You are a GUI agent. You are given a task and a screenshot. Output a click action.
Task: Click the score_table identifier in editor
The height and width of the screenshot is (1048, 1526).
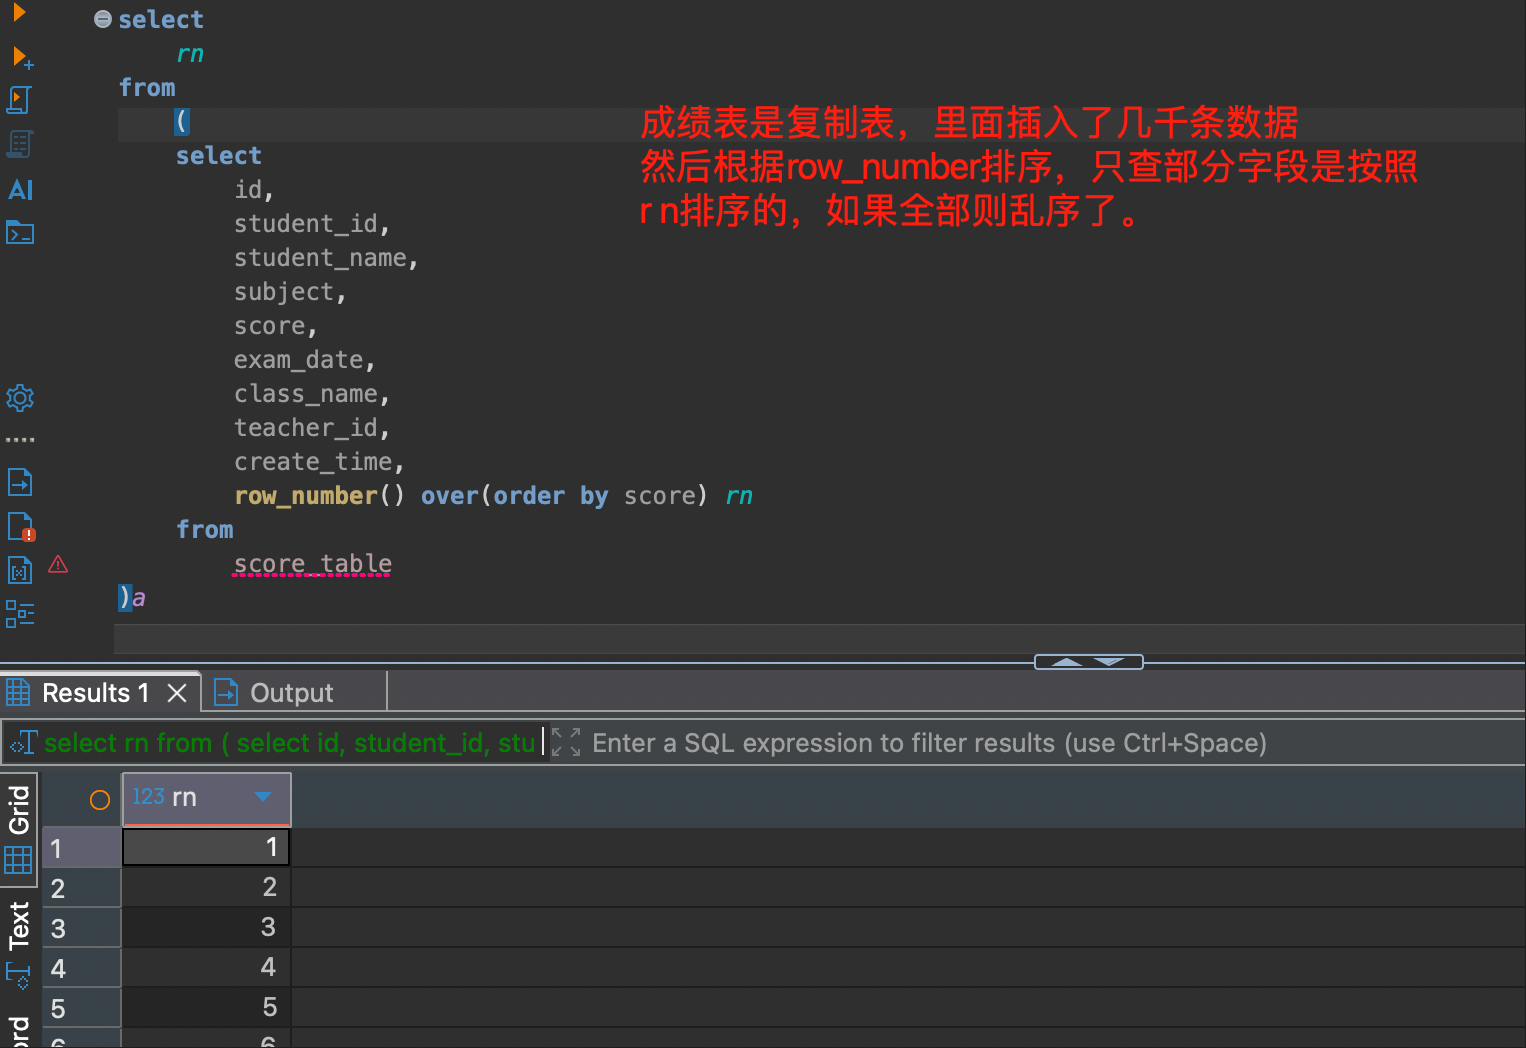313,564
